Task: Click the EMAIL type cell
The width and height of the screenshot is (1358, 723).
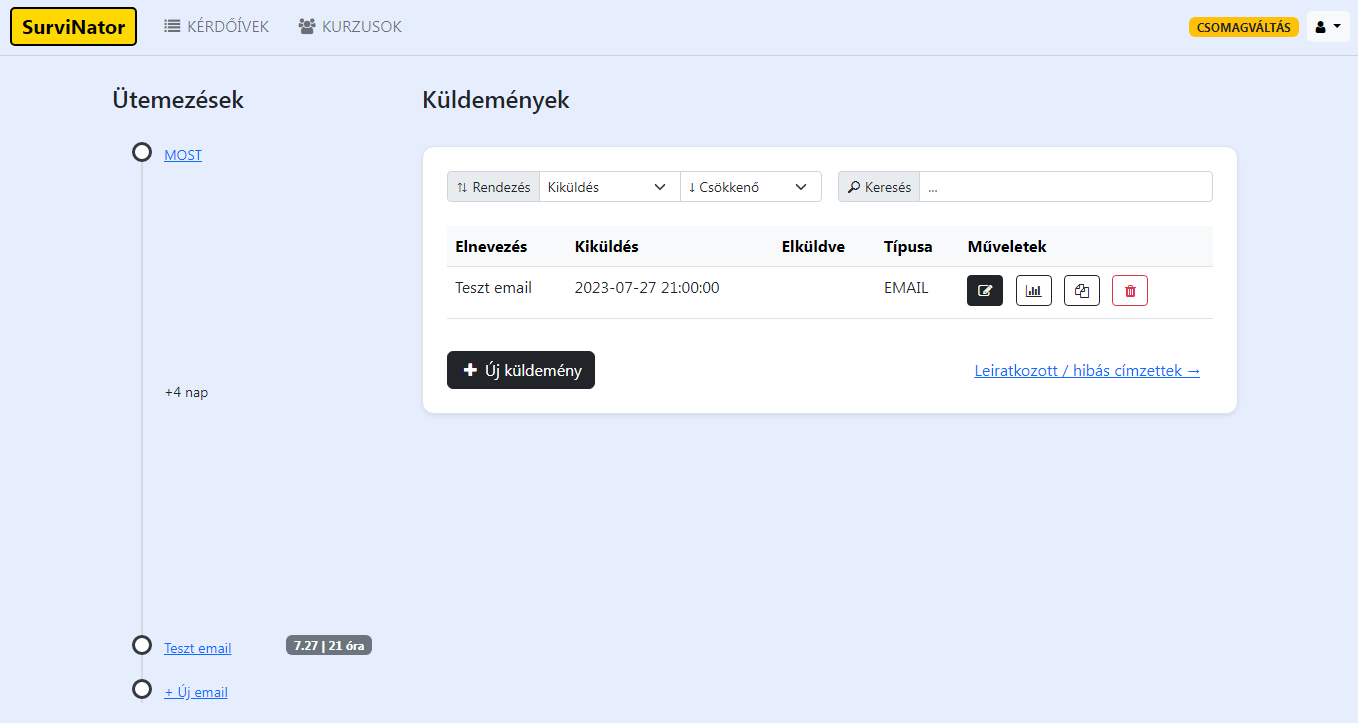Action: coord(906,288)
